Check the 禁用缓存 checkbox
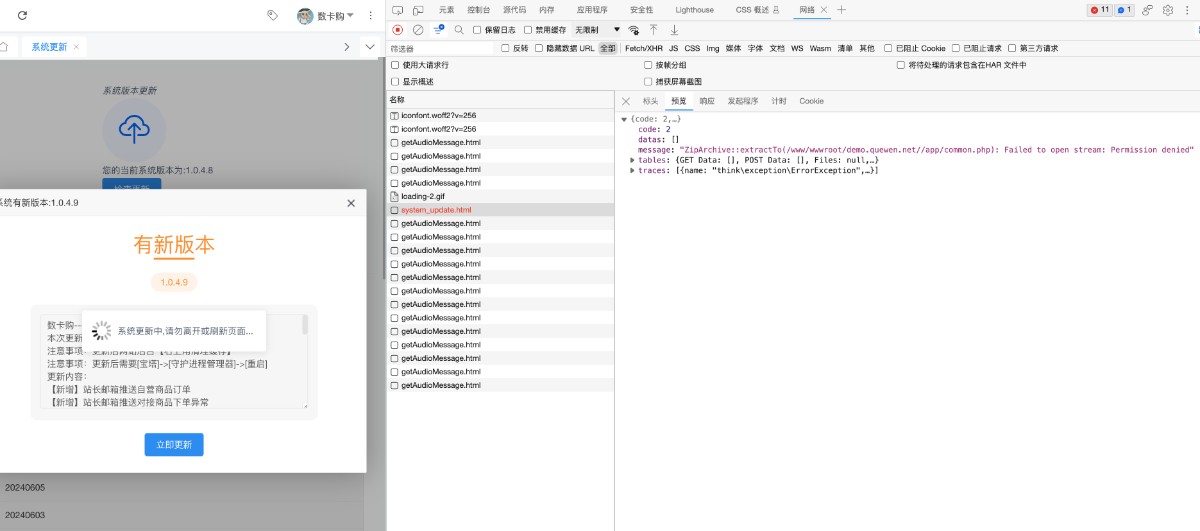 click(528, 30)
